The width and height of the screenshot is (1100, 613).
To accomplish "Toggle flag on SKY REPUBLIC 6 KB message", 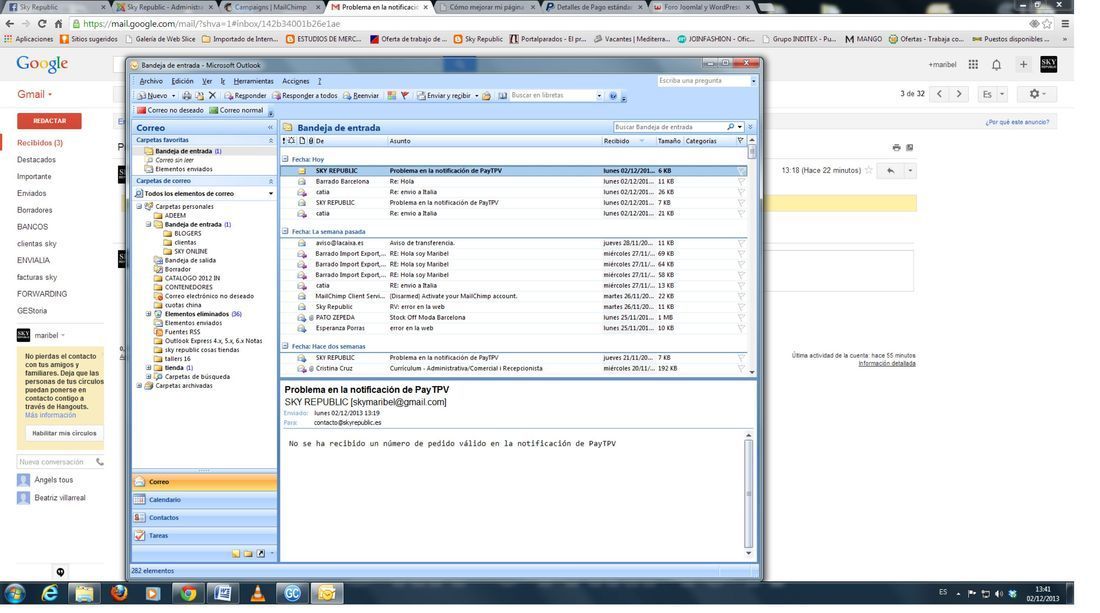I will pos(741,171).
